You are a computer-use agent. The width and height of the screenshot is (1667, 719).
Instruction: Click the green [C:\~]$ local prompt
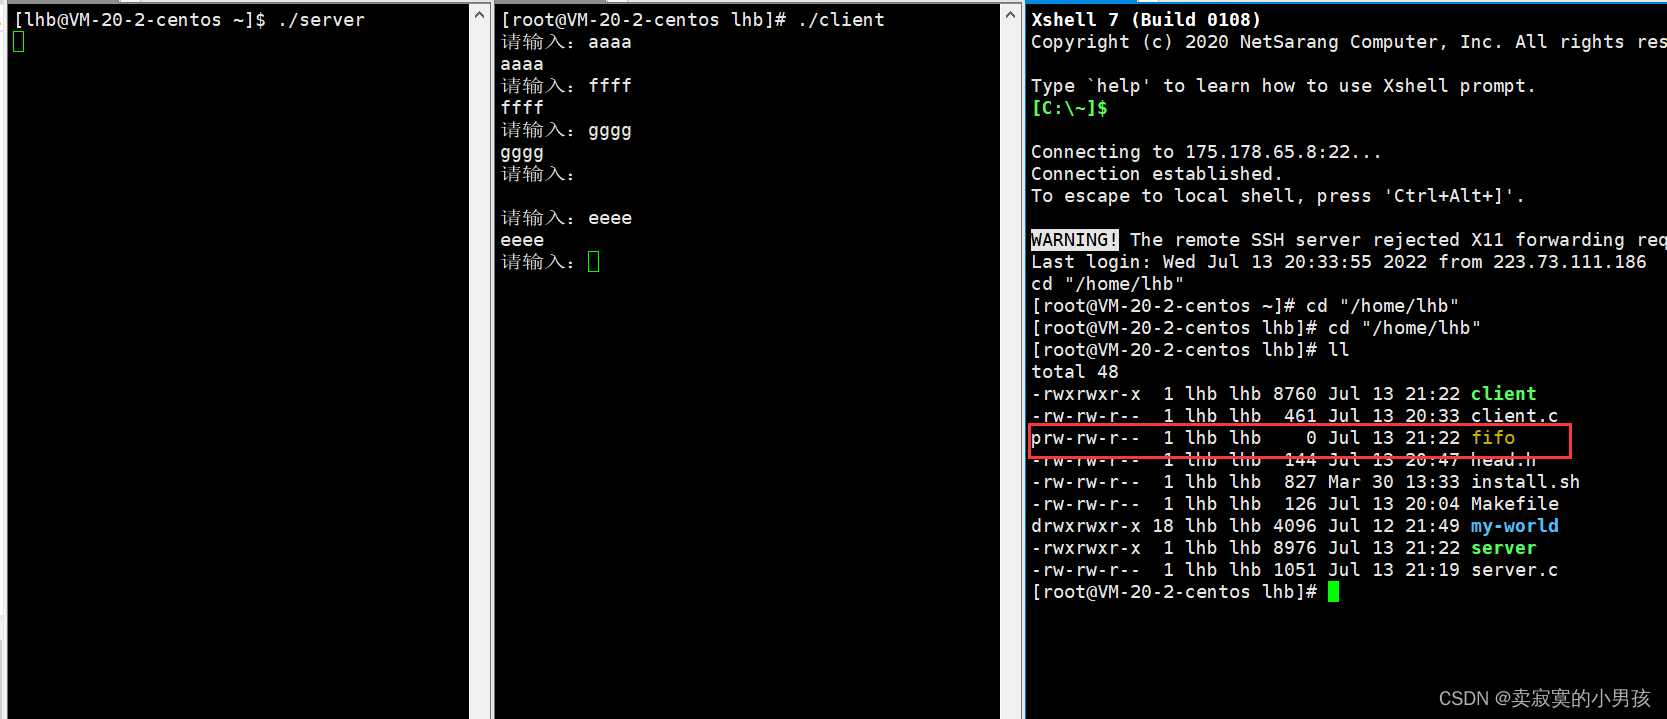coord(1070,108)
